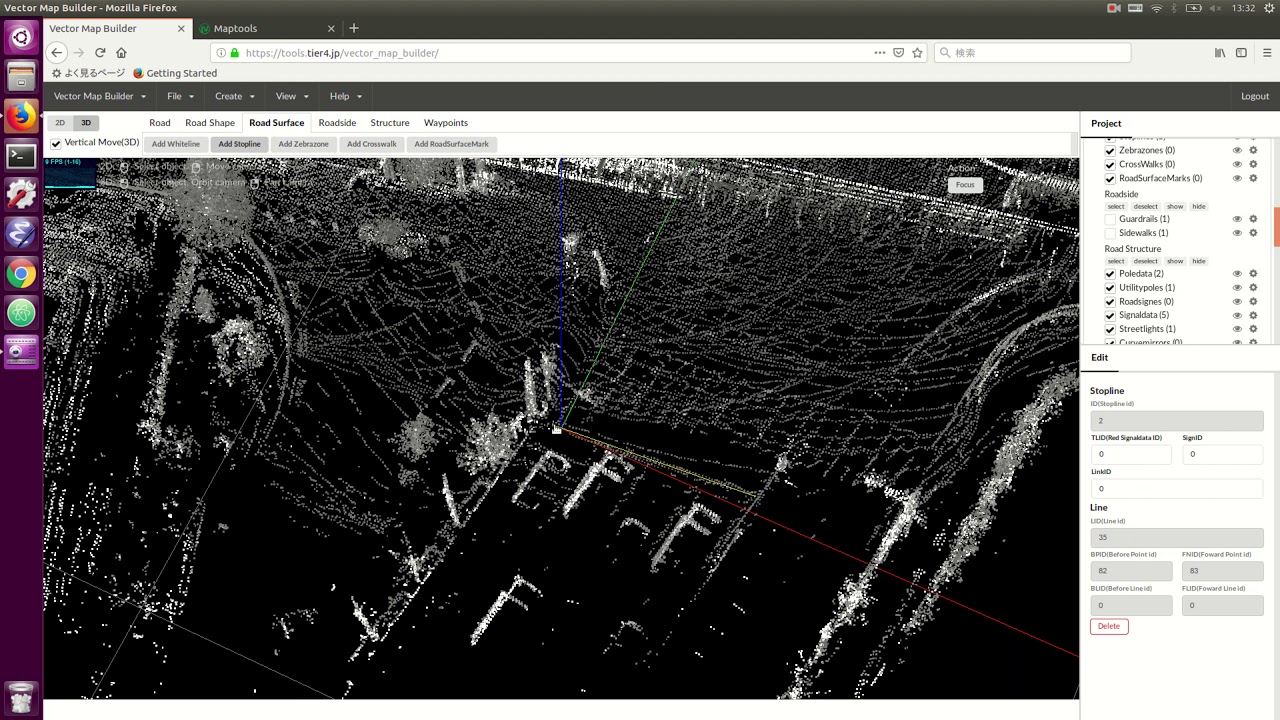This screenshot has width=1280, height=720.
Task: Open gear settings for Streetlights
Action: tap(1253, 329)
